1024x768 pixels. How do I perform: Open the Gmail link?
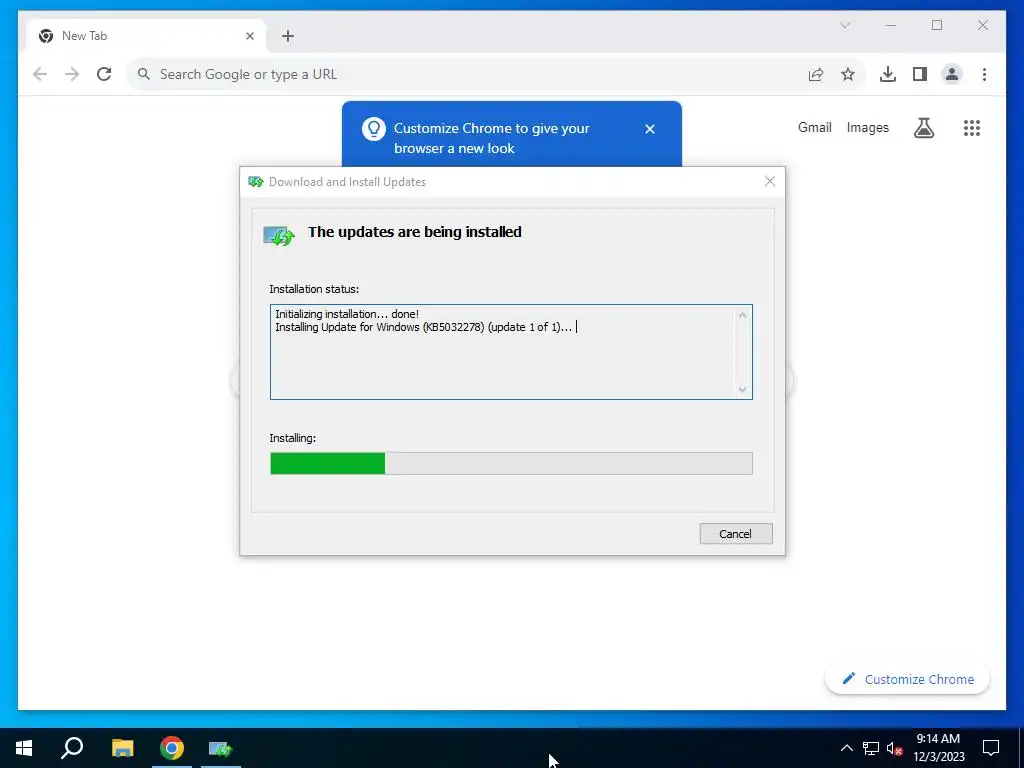(814, 127)
